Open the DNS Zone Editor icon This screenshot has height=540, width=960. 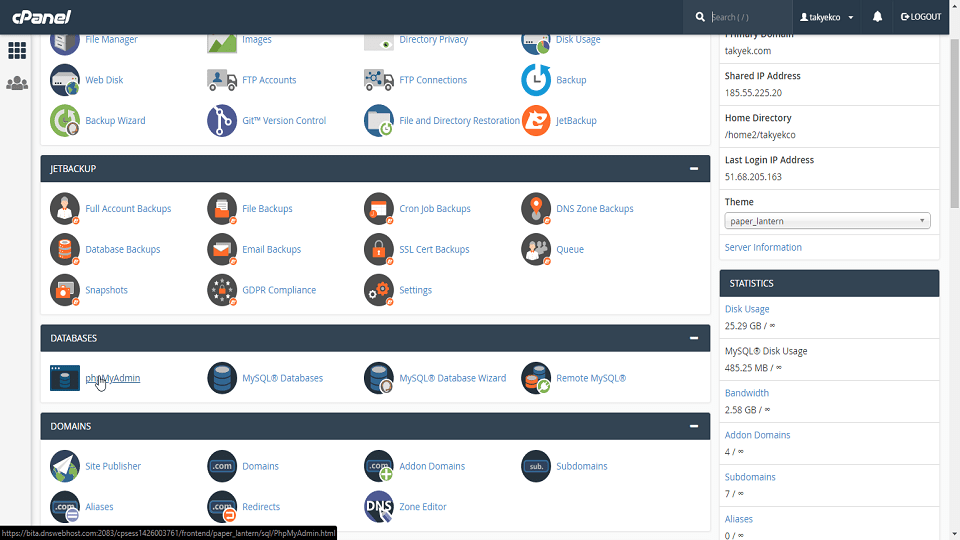(x=378, y=506)
